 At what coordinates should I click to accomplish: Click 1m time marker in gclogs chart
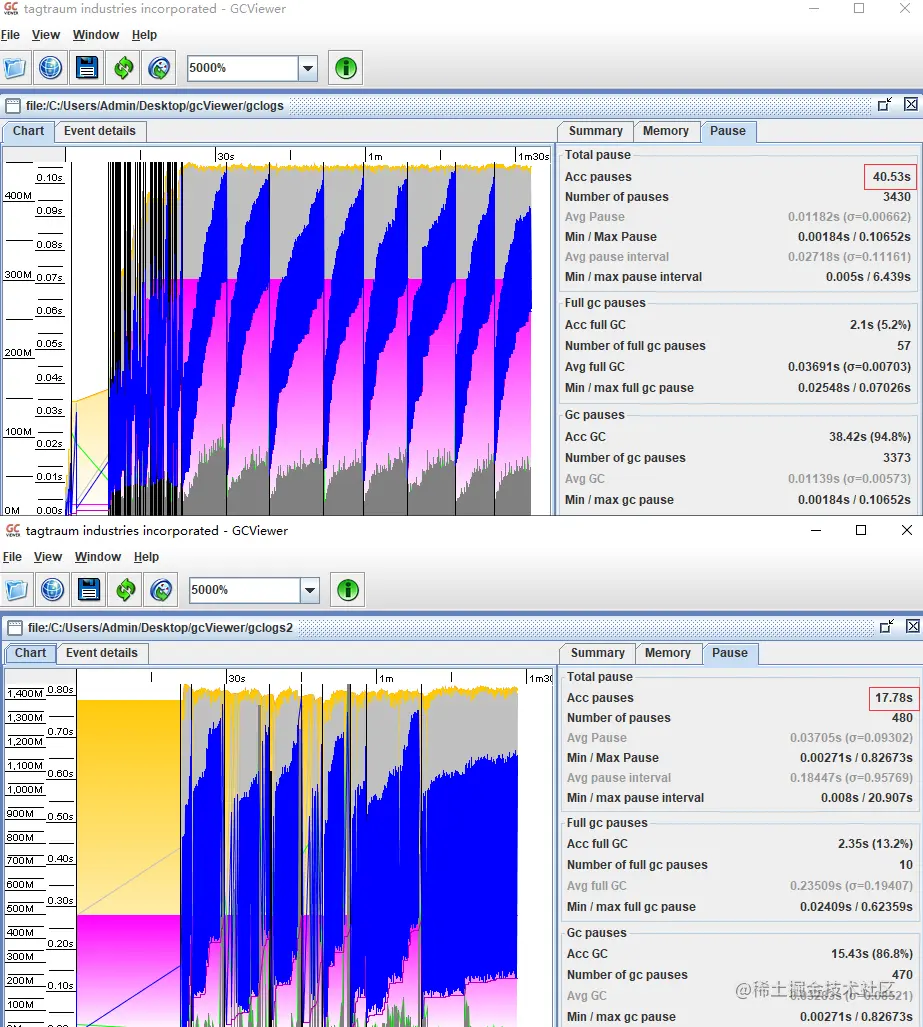coord(375,157)
